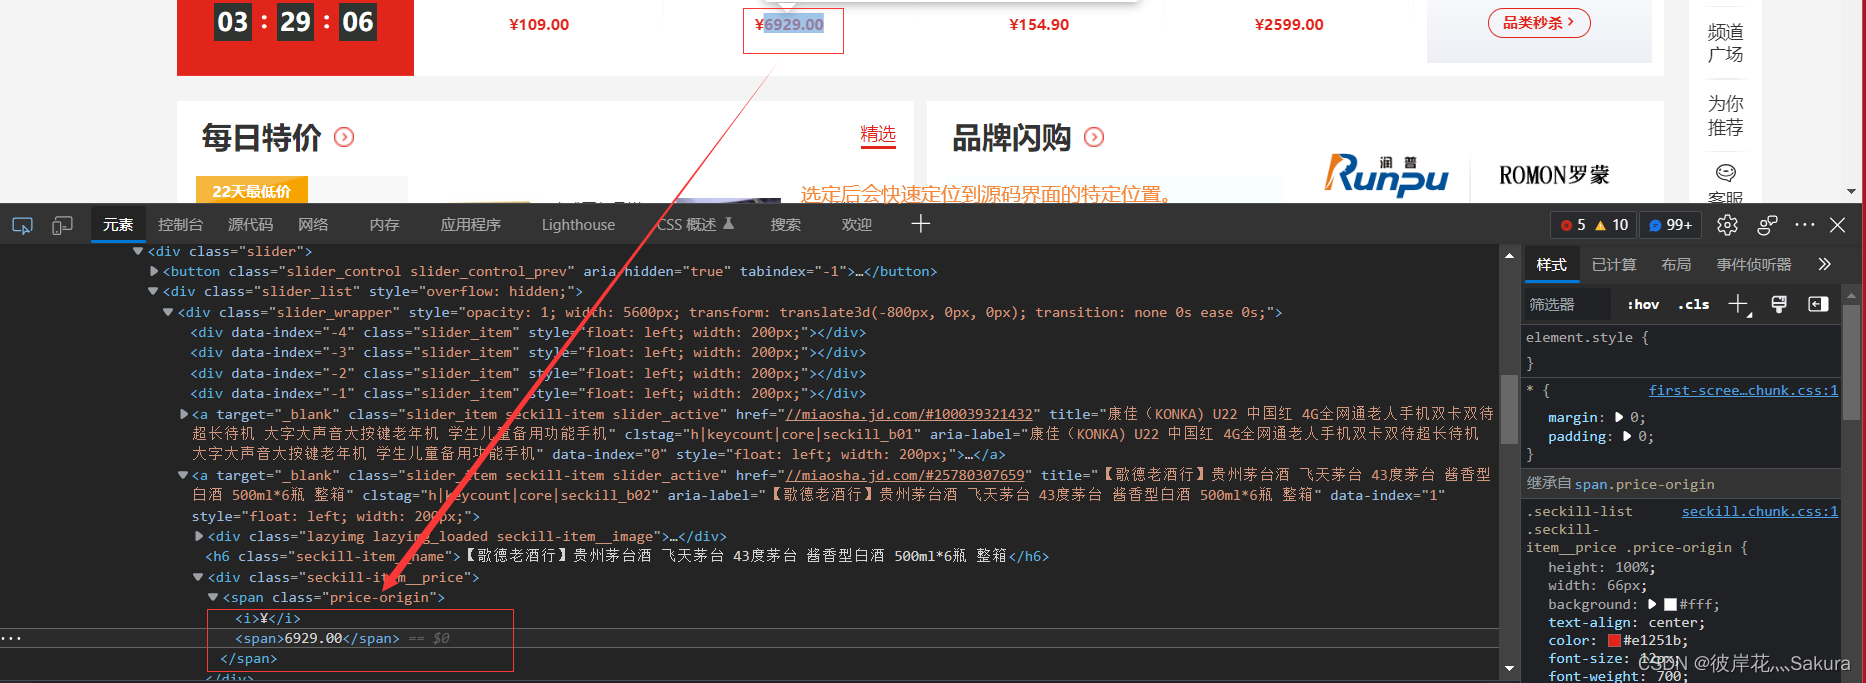Collapse the 歌德老酒行 anchor node
The width and height of the screenshot is (1866, 683).
pos(183,475)
